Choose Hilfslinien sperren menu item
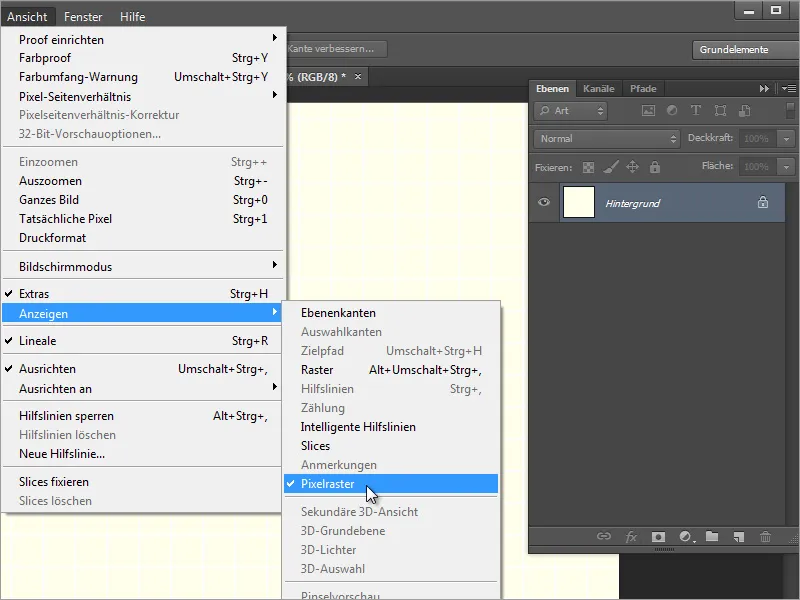 click(143, 416)
